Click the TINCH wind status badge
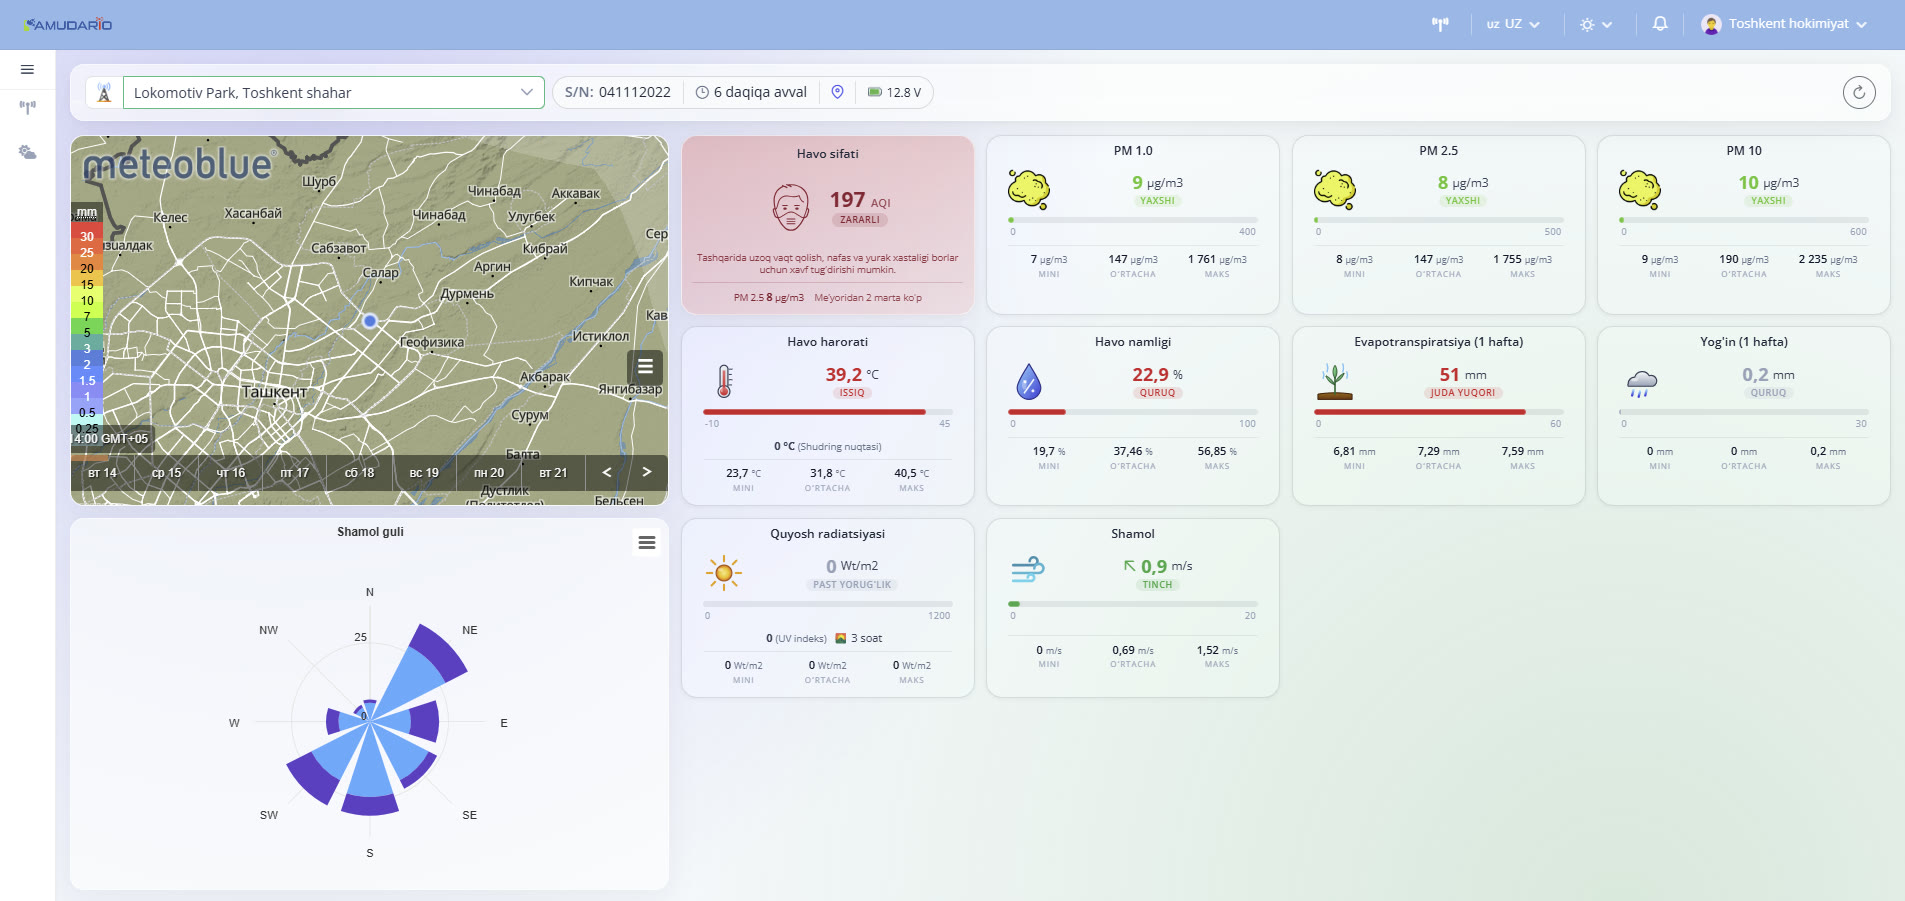Screen dimensions: 1905x901 pos(1157,585)
